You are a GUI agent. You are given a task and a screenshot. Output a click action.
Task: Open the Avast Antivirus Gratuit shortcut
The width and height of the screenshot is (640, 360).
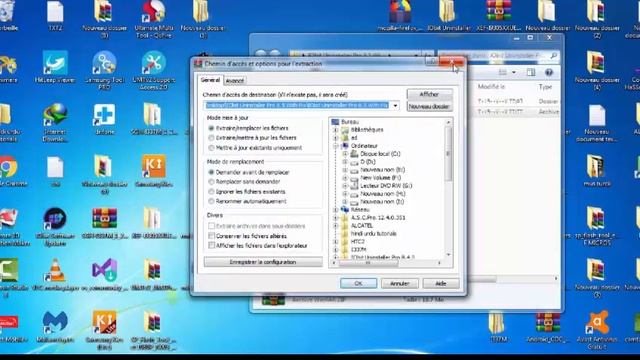(597, 322)
